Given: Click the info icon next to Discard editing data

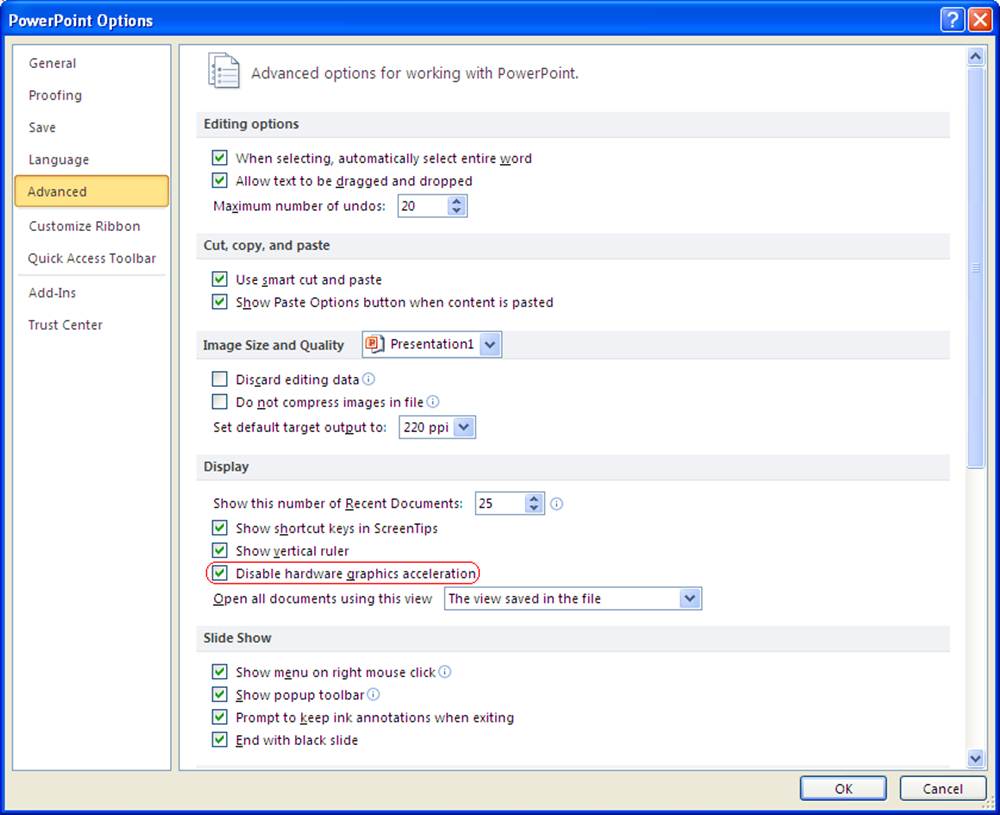Looking at the screenshot, I should click(x=367, y=379).
